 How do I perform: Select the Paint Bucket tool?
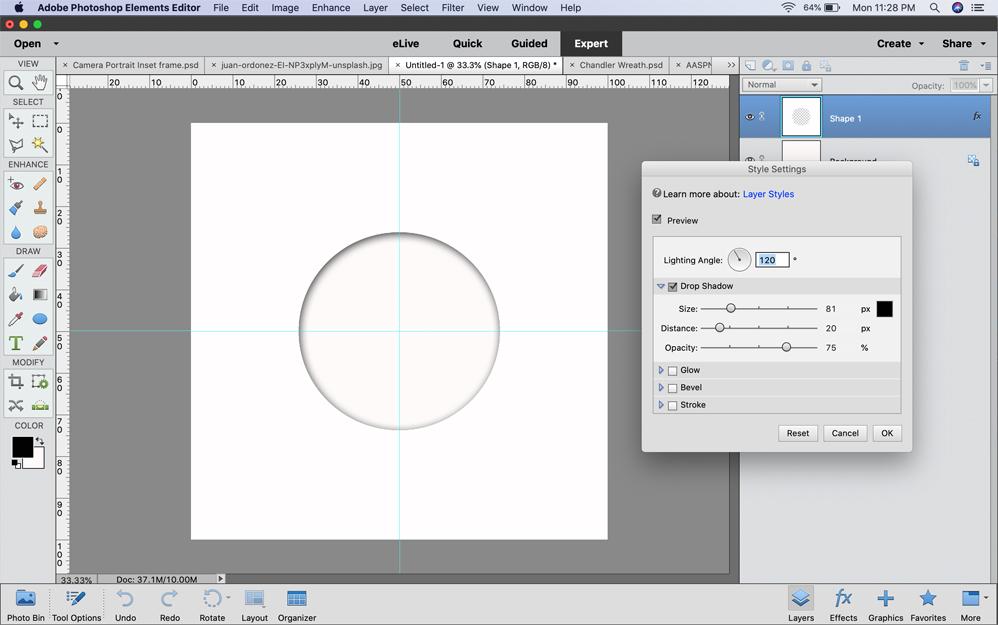coord(16,295)
